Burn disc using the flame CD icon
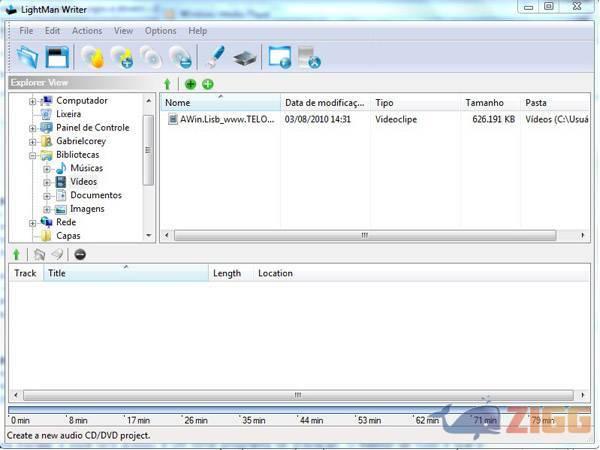This screenshot has height=450, width=600. [93, 57]
